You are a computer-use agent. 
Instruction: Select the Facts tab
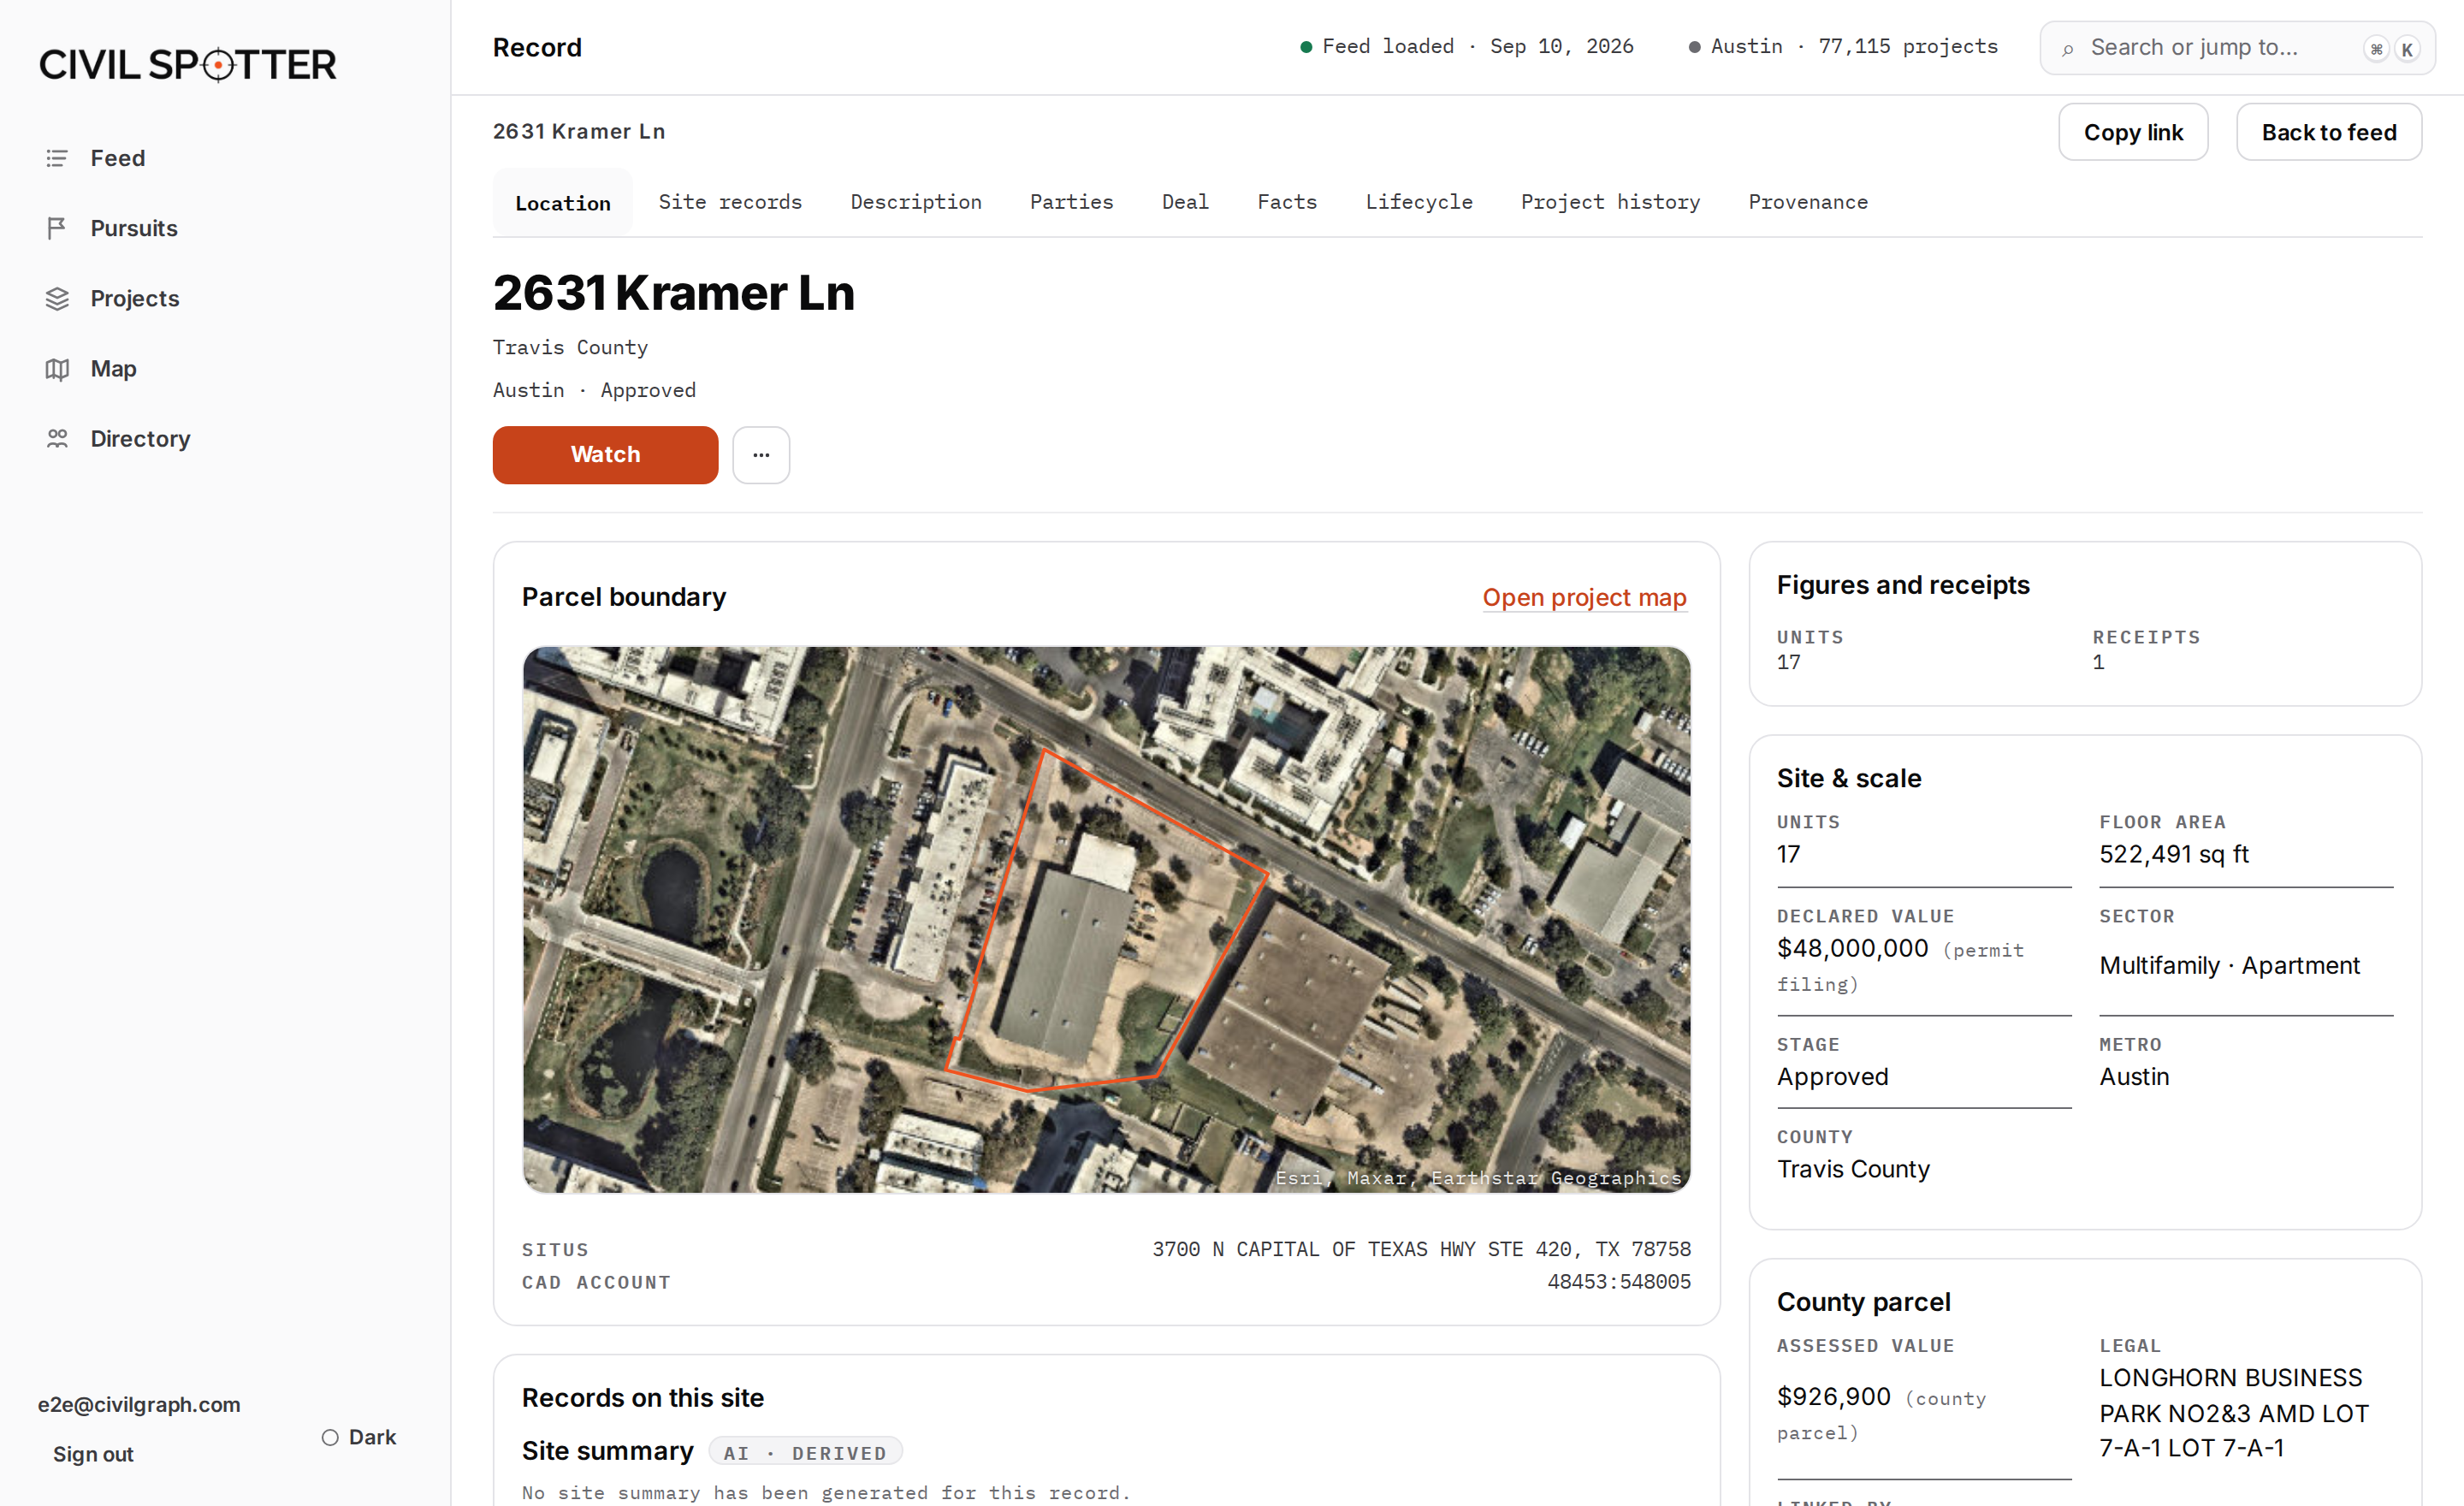click(x=1287, y=202)
